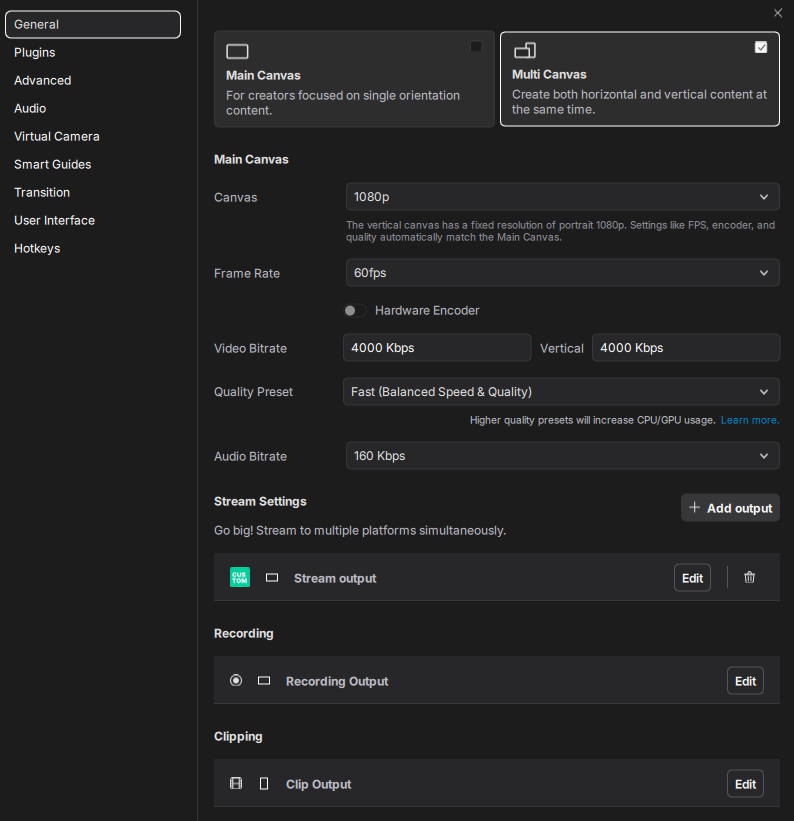This screenshot has height=821, width=794.
Task: Edit the Recording Output
Action: pyautogui.click(x=745, y=681)
